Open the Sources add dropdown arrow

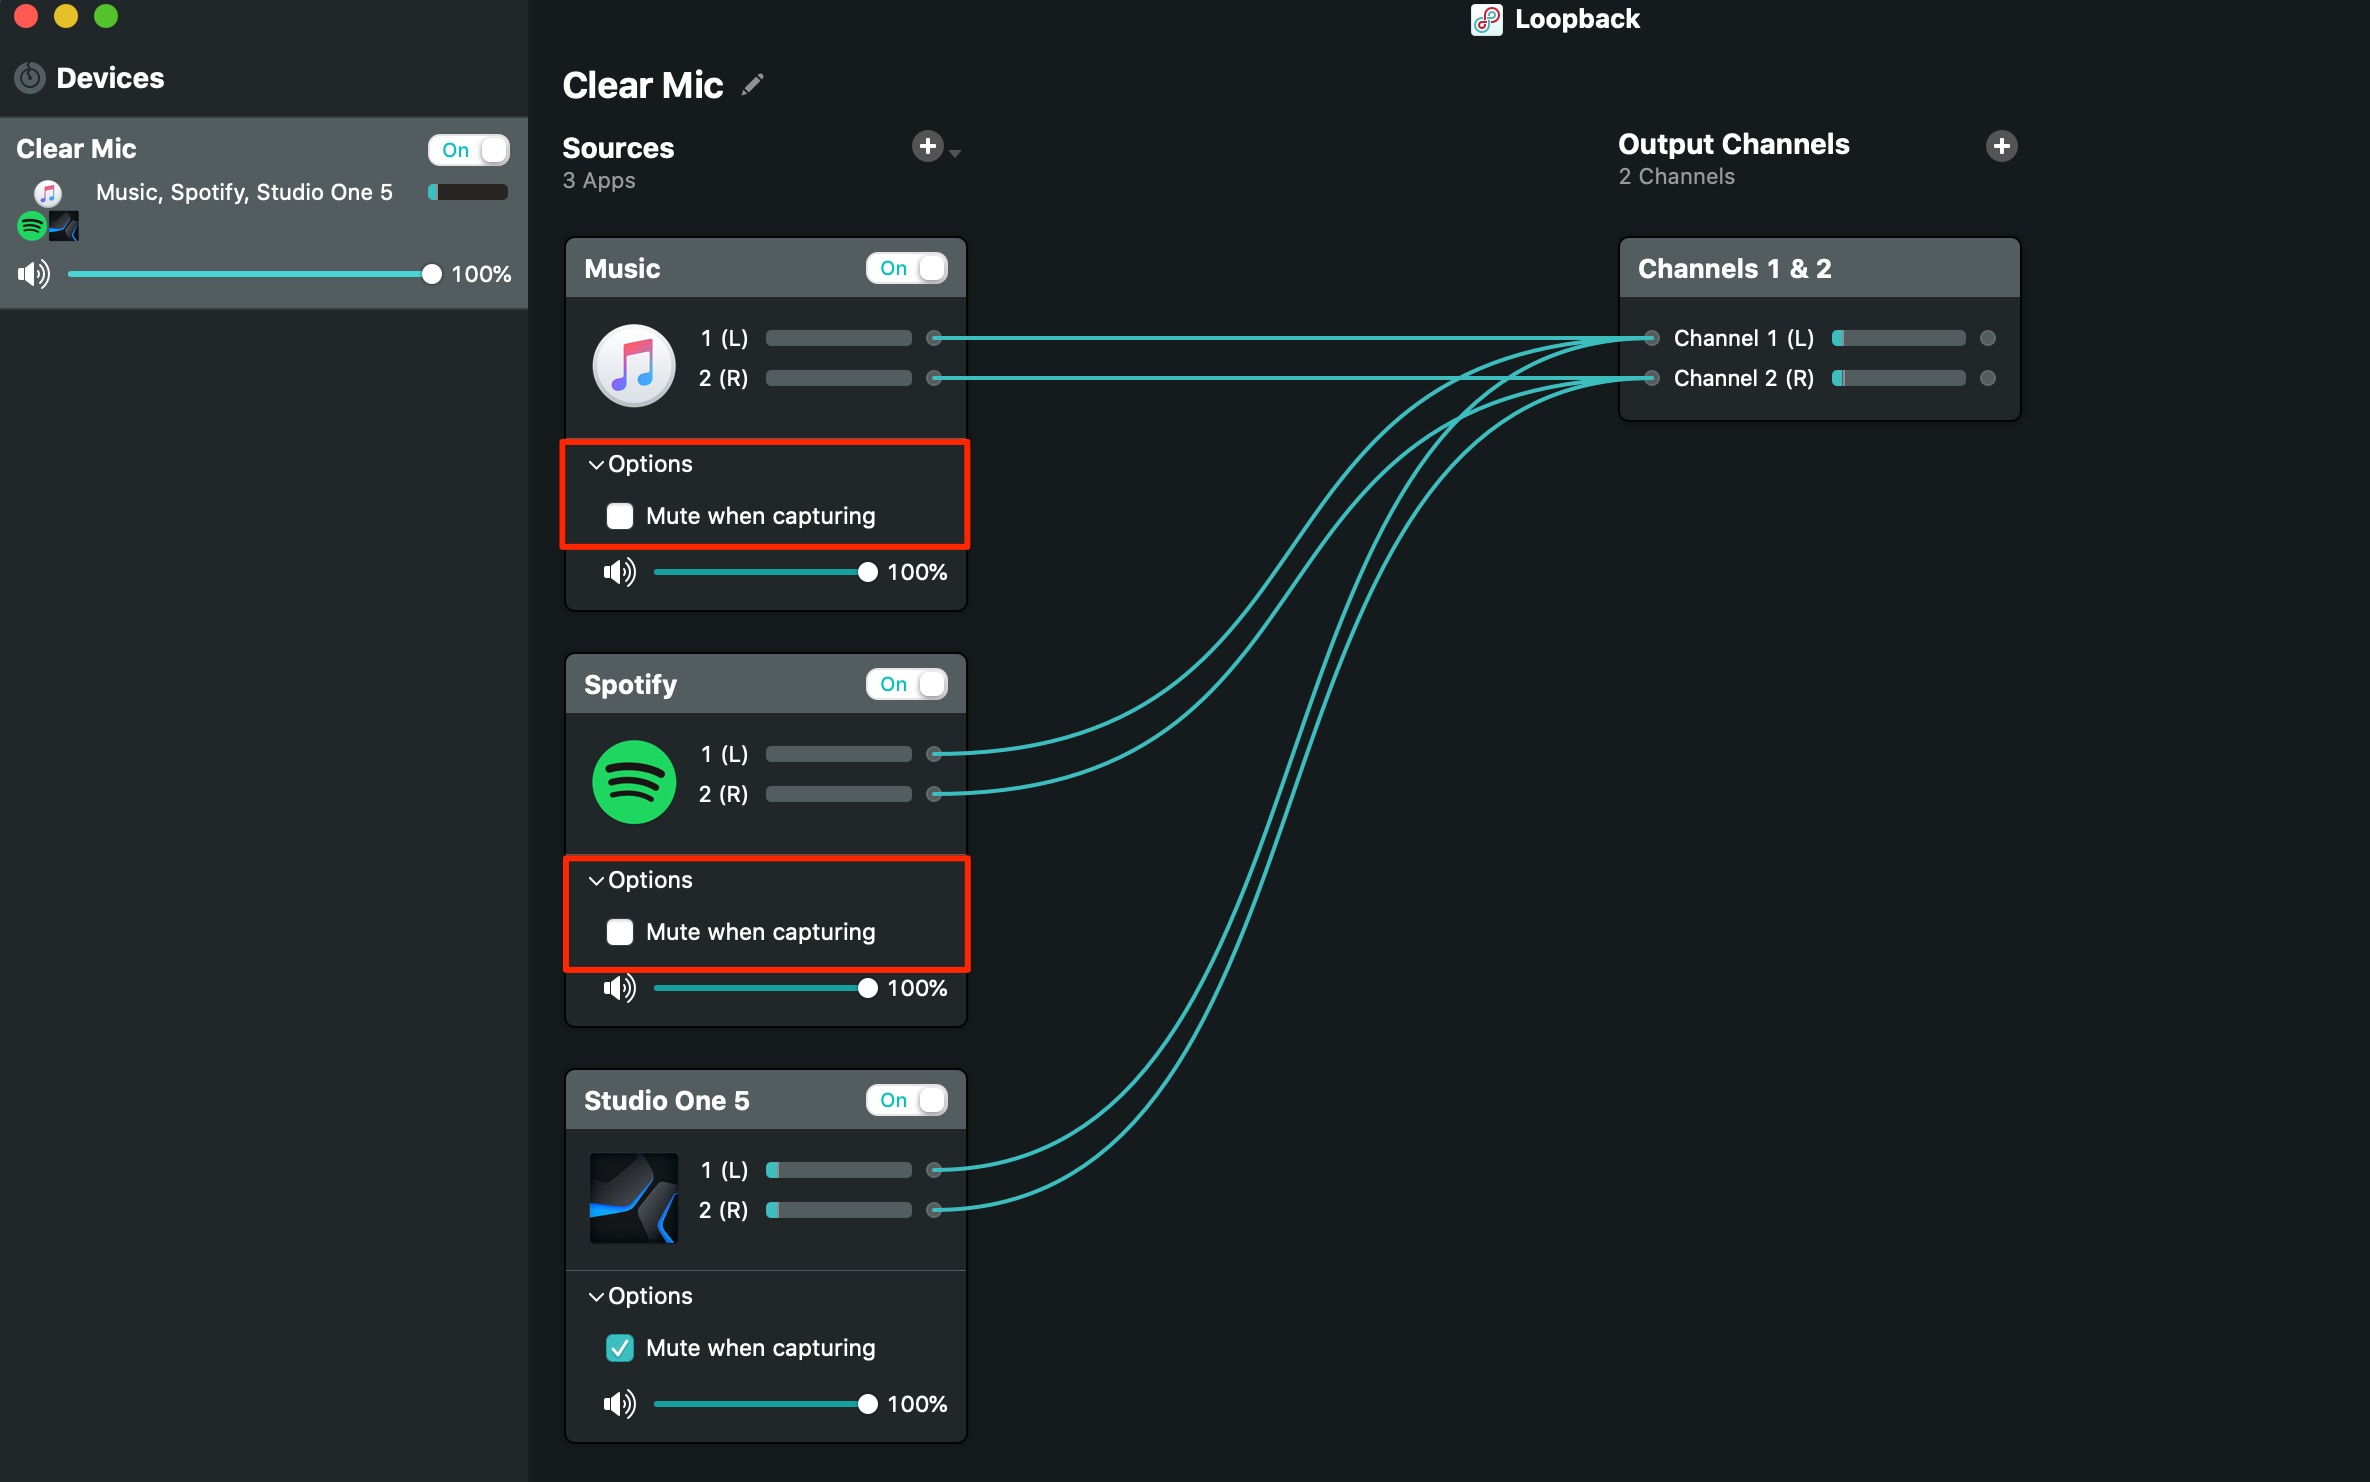pos(955,153)
